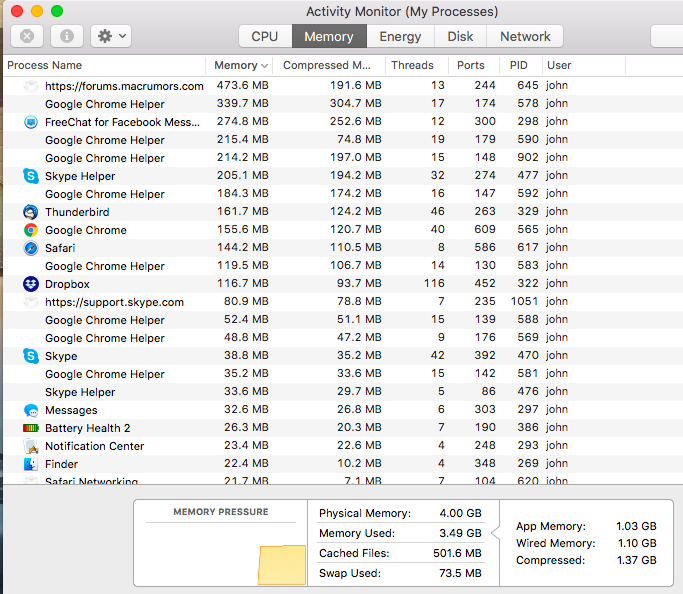Click the PID 1051 cell

pos(524,301)
